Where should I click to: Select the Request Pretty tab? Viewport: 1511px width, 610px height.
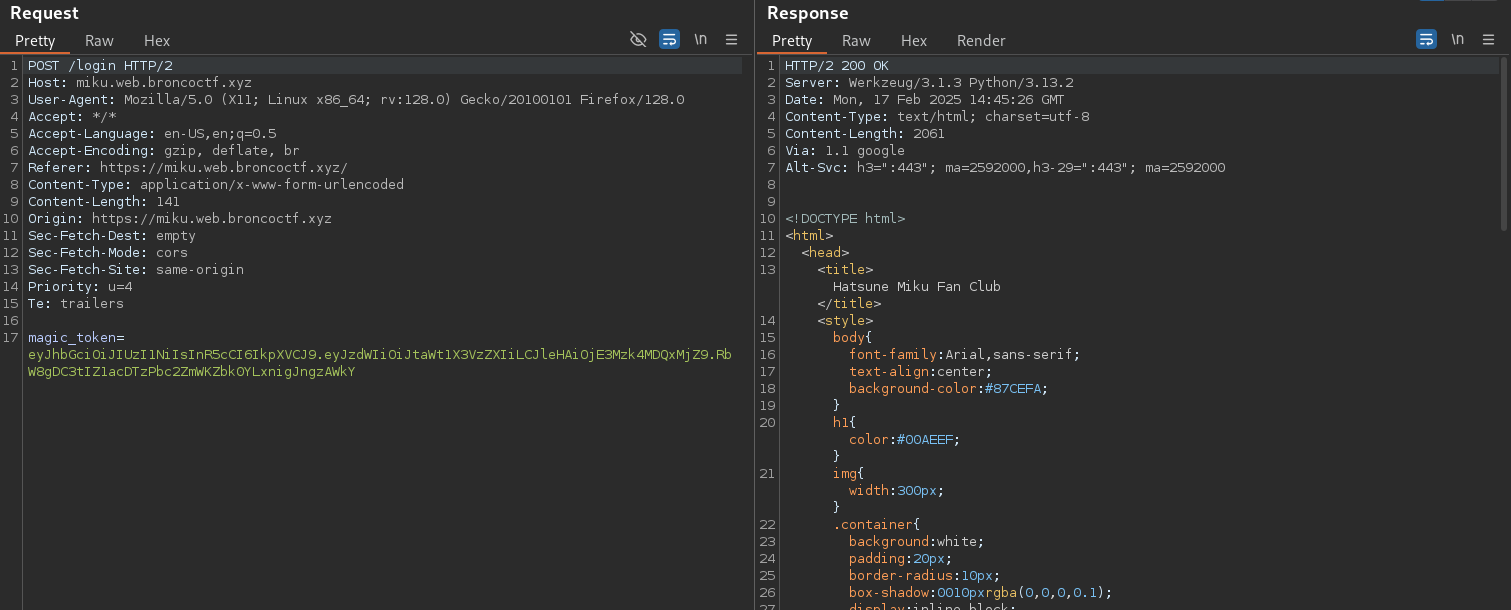click(35, 41)
